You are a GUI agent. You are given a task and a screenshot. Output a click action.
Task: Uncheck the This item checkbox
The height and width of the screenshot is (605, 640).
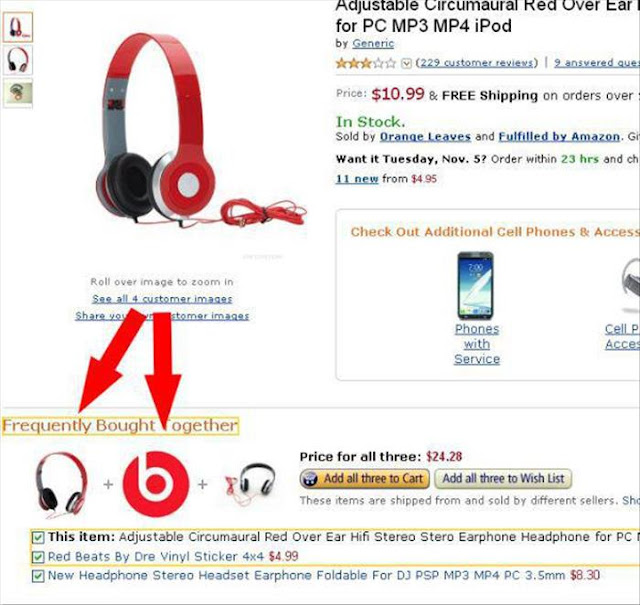(38, 537)
